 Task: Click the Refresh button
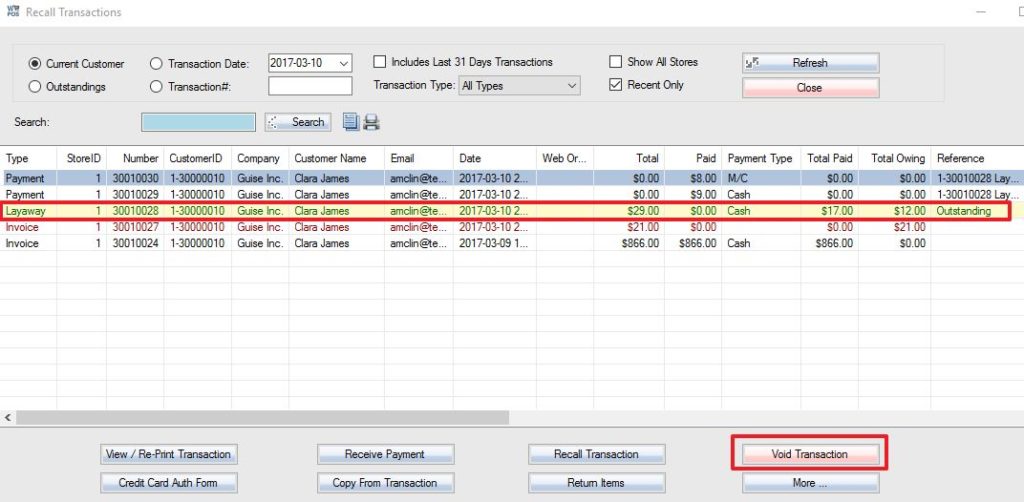coord(810,63)
